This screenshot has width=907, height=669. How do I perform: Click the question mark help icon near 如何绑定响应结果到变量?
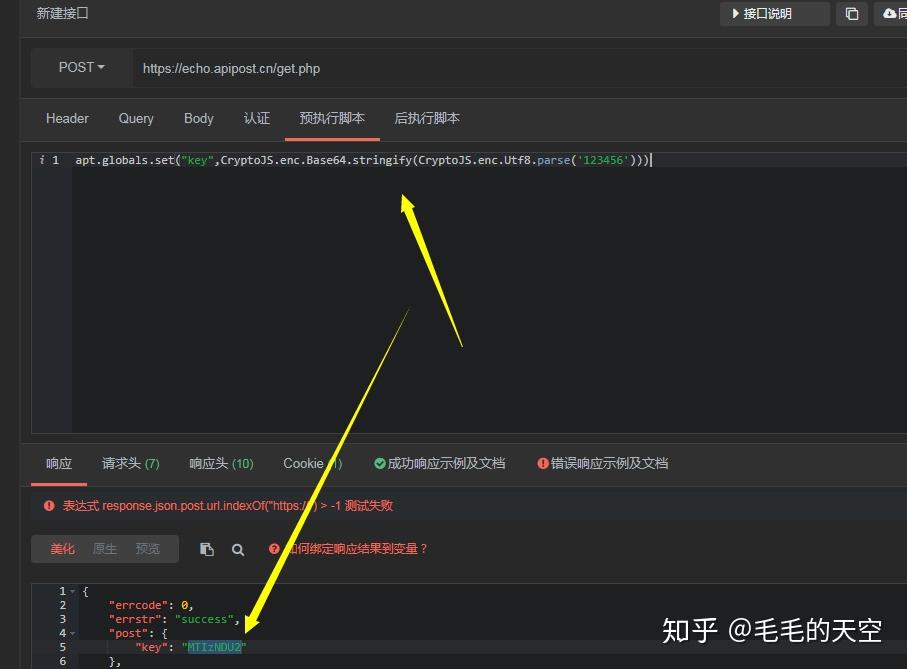coord(272,548)
